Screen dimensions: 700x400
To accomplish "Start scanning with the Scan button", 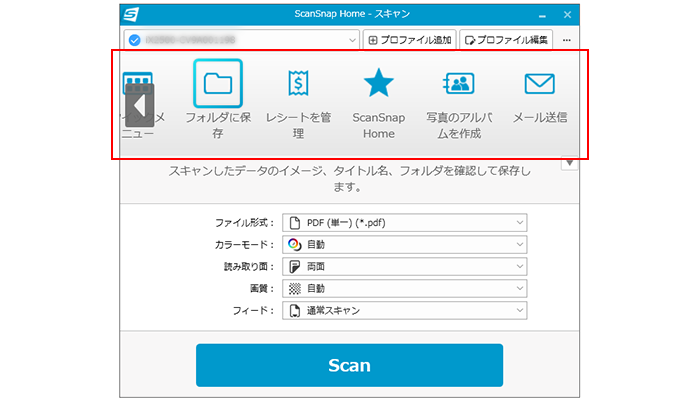I will (350, 365).
